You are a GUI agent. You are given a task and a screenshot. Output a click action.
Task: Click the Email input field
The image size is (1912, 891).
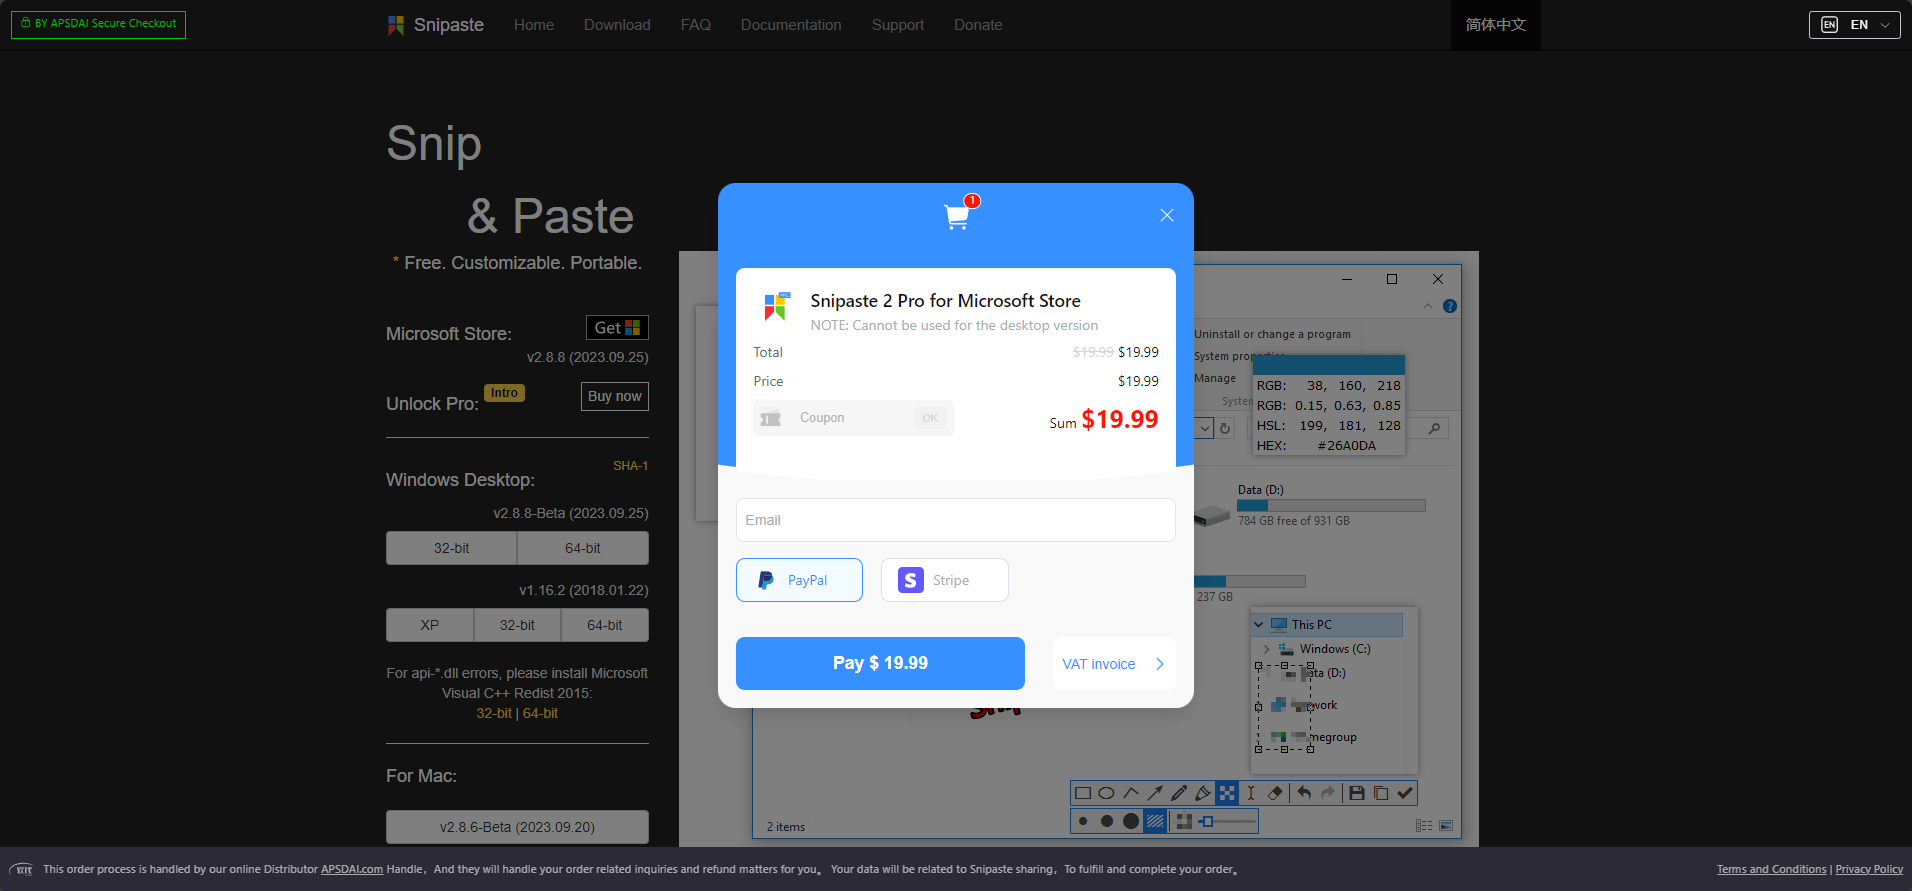[x=955, y=520]
